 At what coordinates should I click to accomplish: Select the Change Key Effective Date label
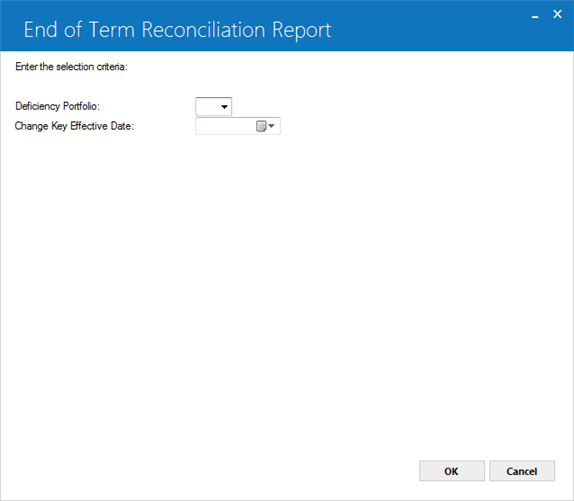pos(75,126)
